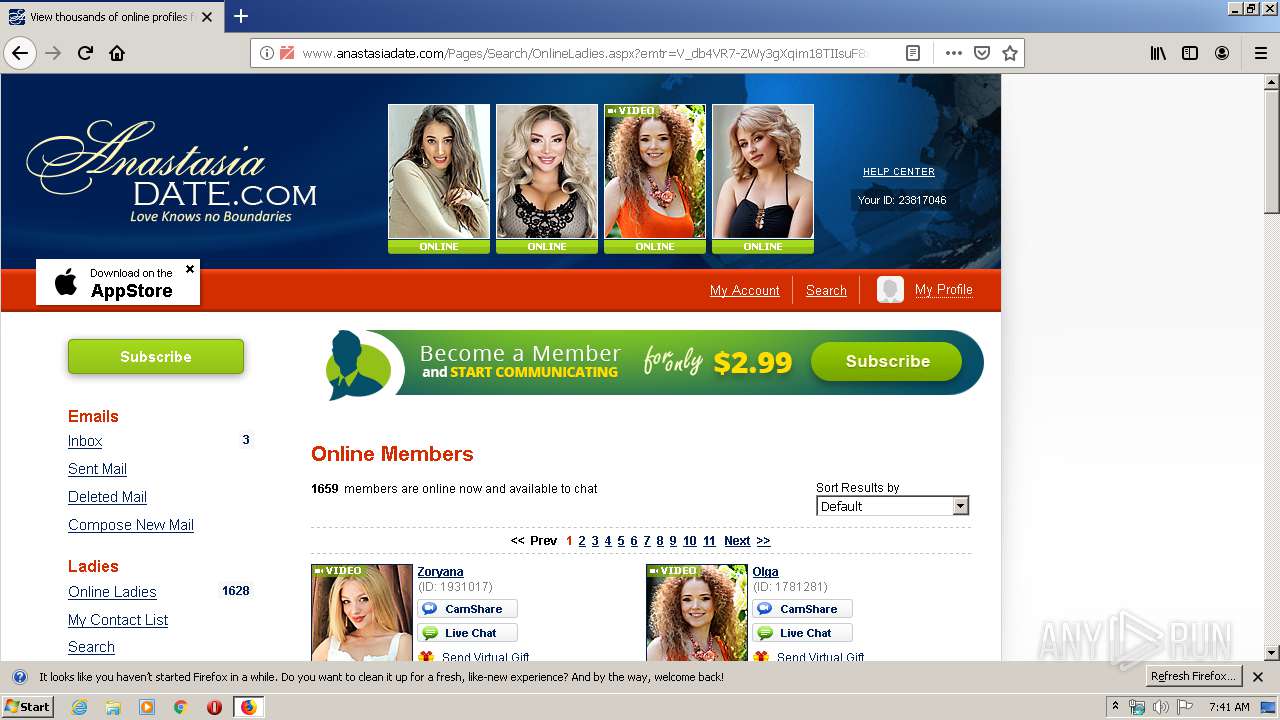Bookmark this page with the star icon
1280x720 pixels.
(x=1010, y=53)
